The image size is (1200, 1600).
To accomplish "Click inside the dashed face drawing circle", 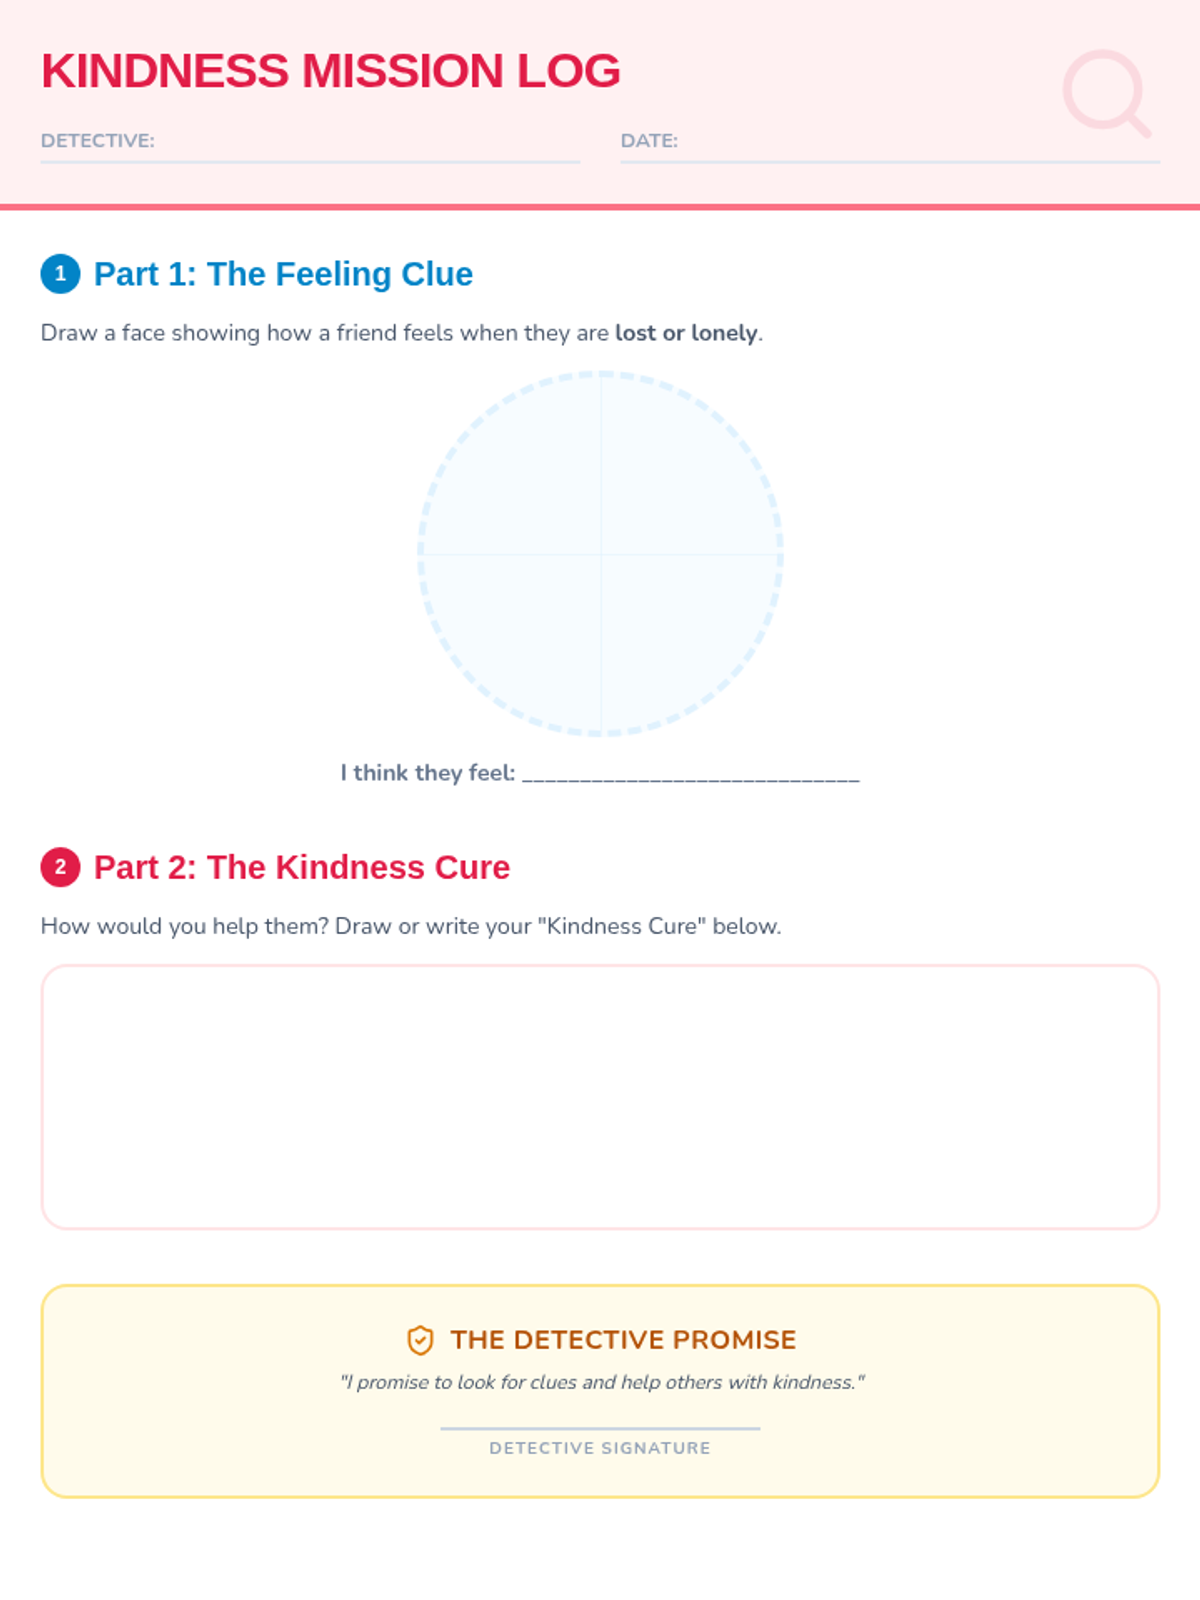I will pos(600,553).
